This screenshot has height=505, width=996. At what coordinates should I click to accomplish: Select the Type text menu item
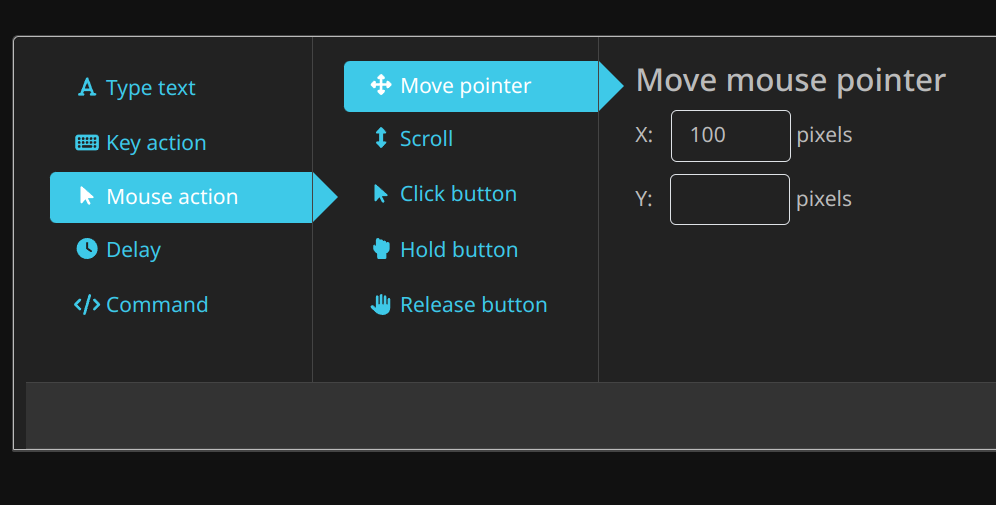coord(151,88)
